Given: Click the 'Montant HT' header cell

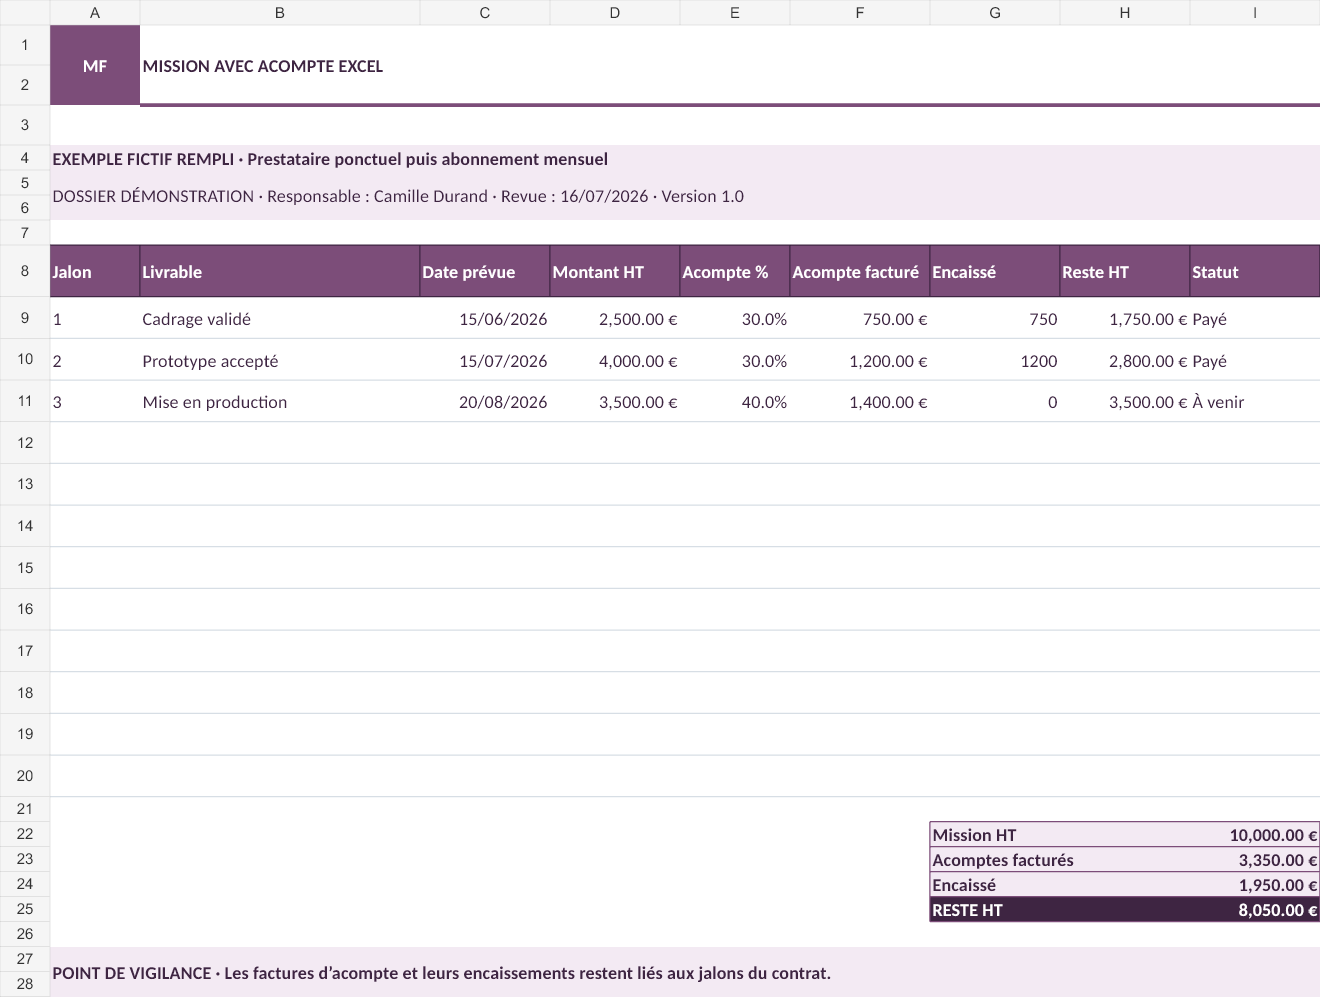Looking at the screenshot, I should tap(615, 271).
